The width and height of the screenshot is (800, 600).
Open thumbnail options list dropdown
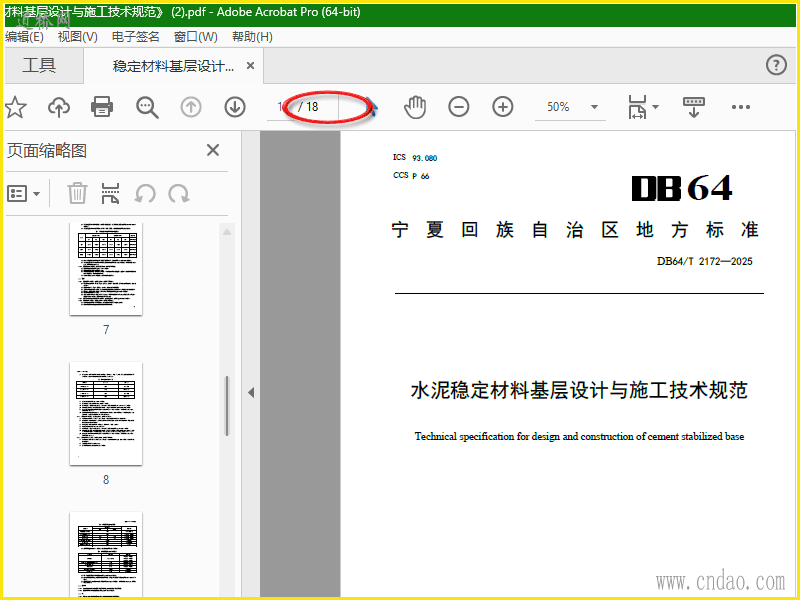23,194
